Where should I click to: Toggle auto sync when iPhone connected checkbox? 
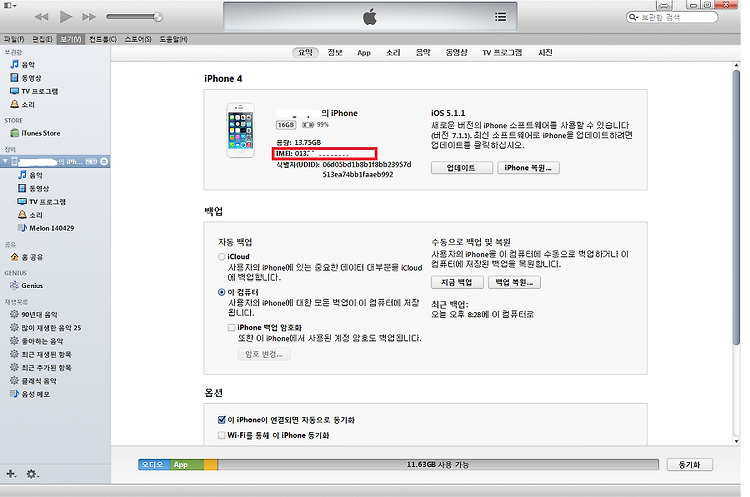(221, 420)
